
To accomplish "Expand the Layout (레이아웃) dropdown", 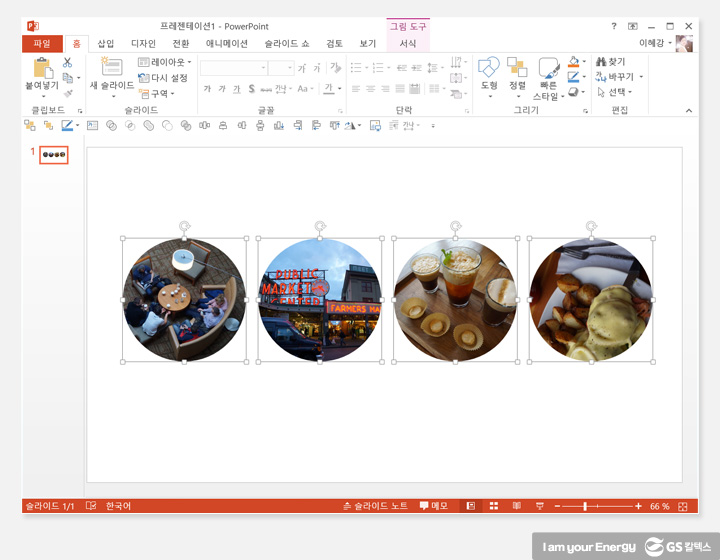I will tap(165, 62).
